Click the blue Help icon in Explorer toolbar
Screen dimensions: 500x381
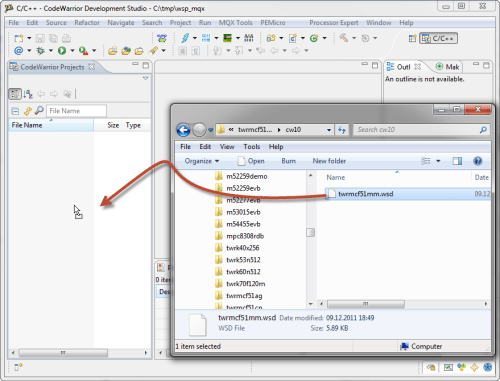coord(478,161)
